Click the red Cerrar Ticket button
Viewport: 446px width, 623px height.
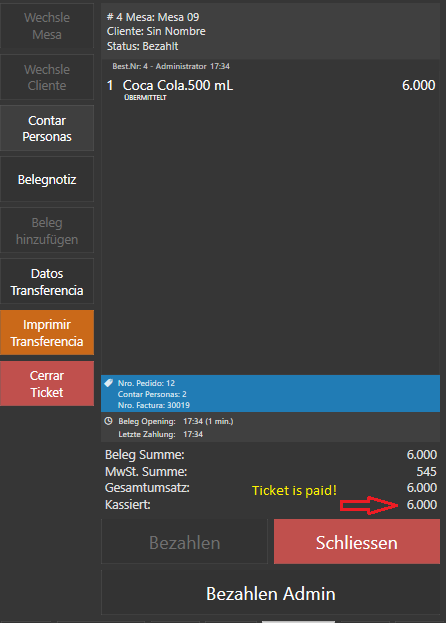(x=47, y=383)
